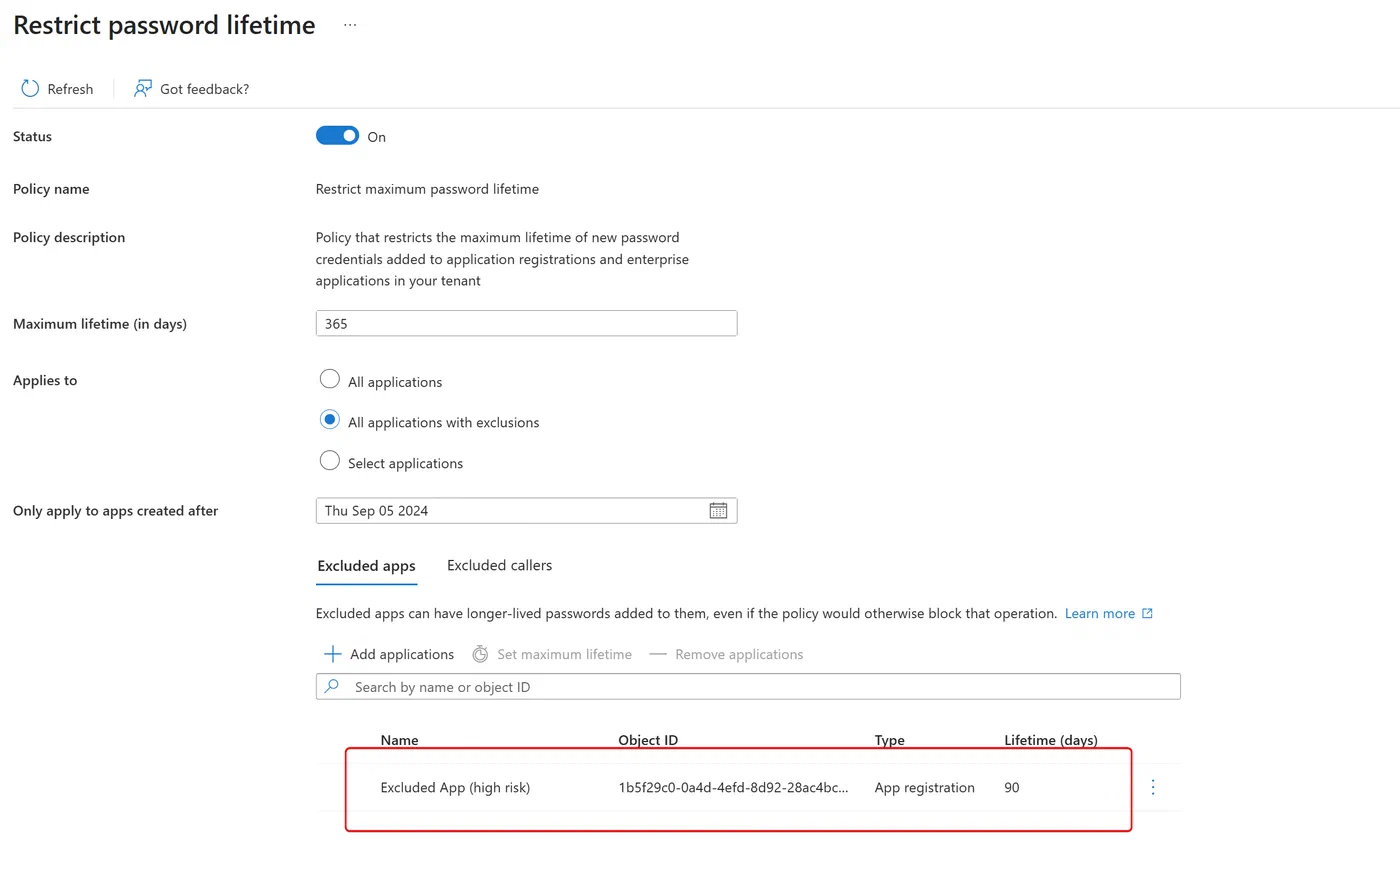
Task: Click the Add applications label
Action: tap(402, 655)
